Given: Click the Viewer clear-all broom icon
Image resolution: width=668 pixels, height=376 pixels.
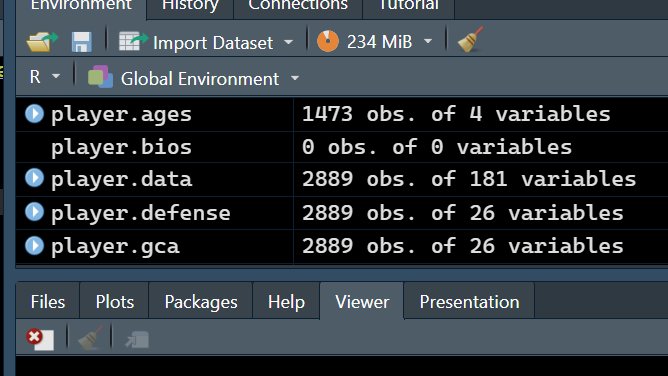Looking at the screenshot, I should pos(90,339).
